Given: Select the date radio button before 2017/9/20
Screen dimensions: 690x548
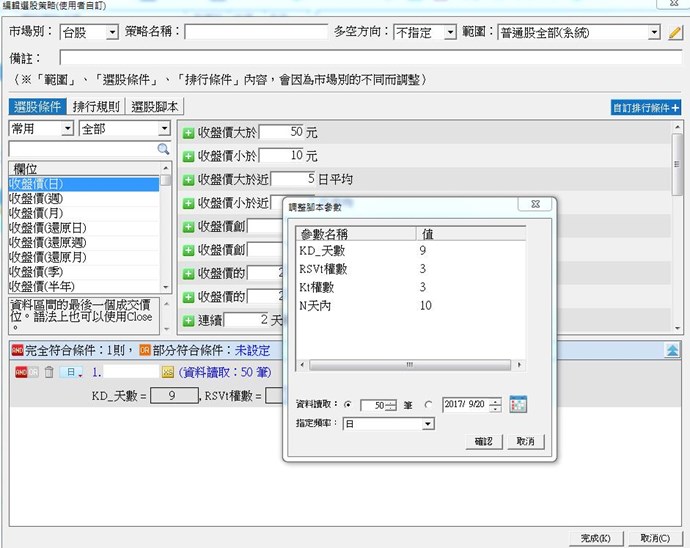Looking at the screenshot, I should click(x=429, y=404).
